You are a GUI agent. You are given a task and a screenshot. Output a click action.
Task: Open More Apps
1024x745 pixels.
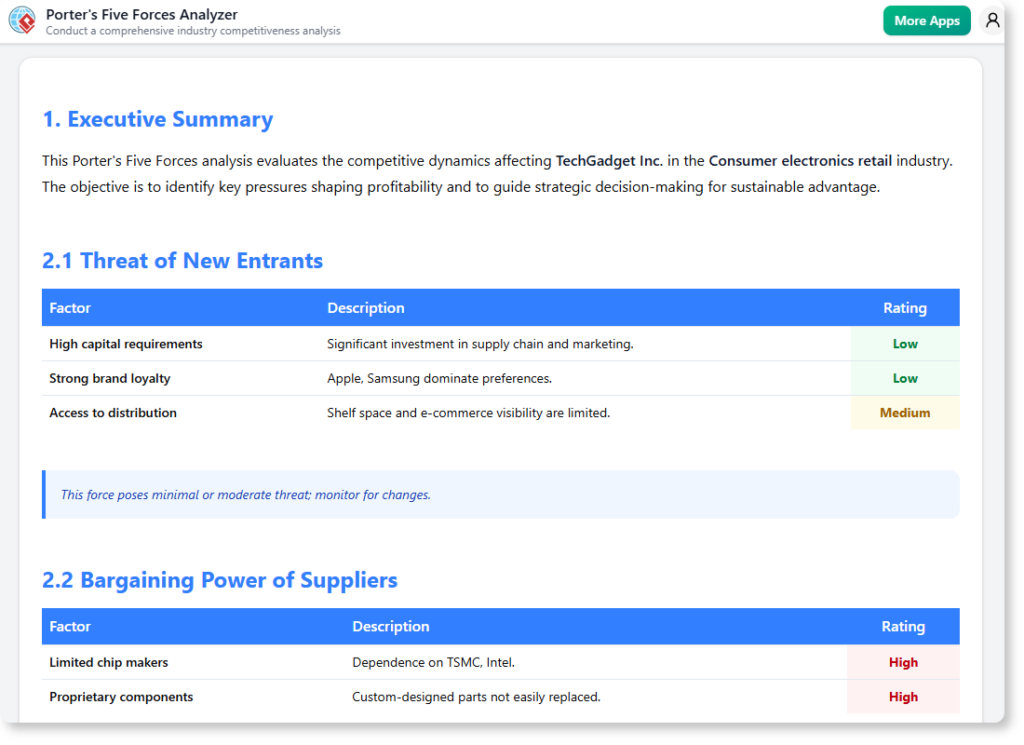[926, 19]
